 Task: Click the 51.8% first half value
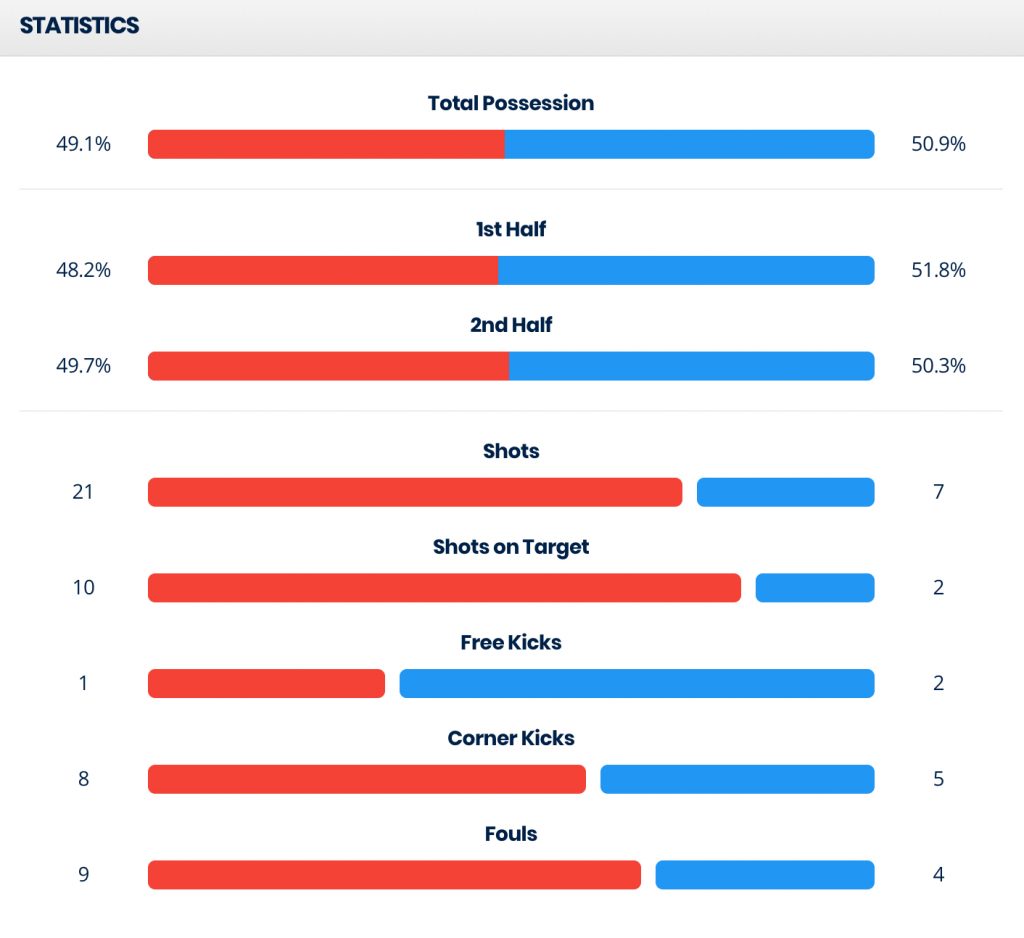pos(938,270)
